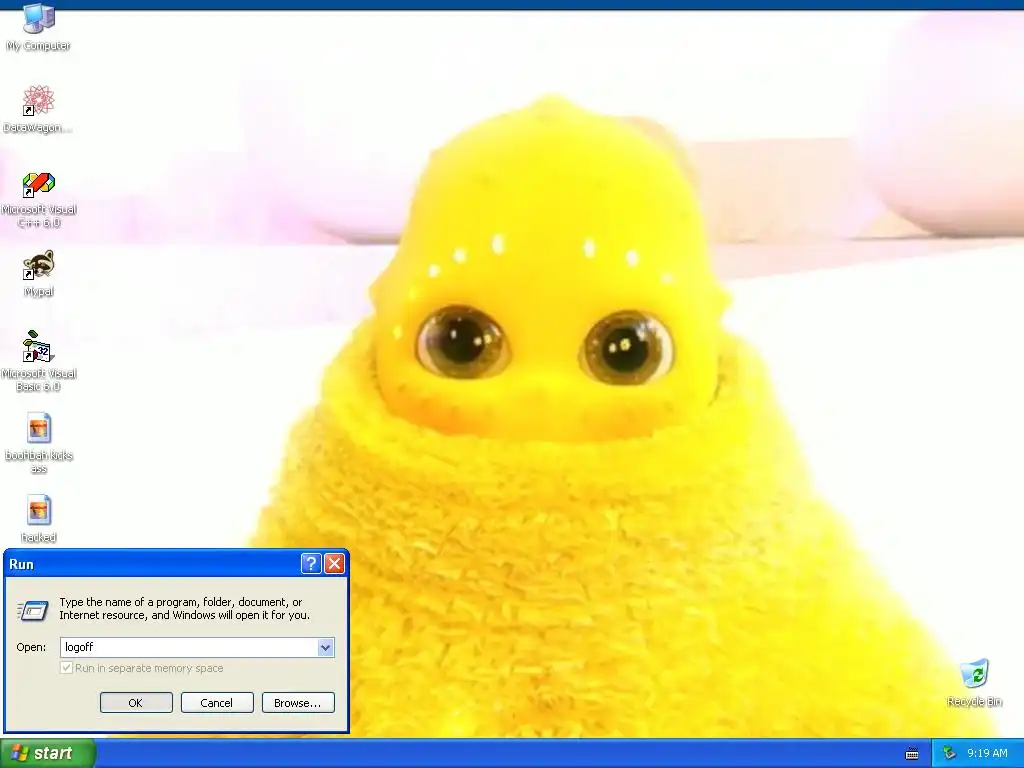
Task: Open the Start menu
Action: 47,753
